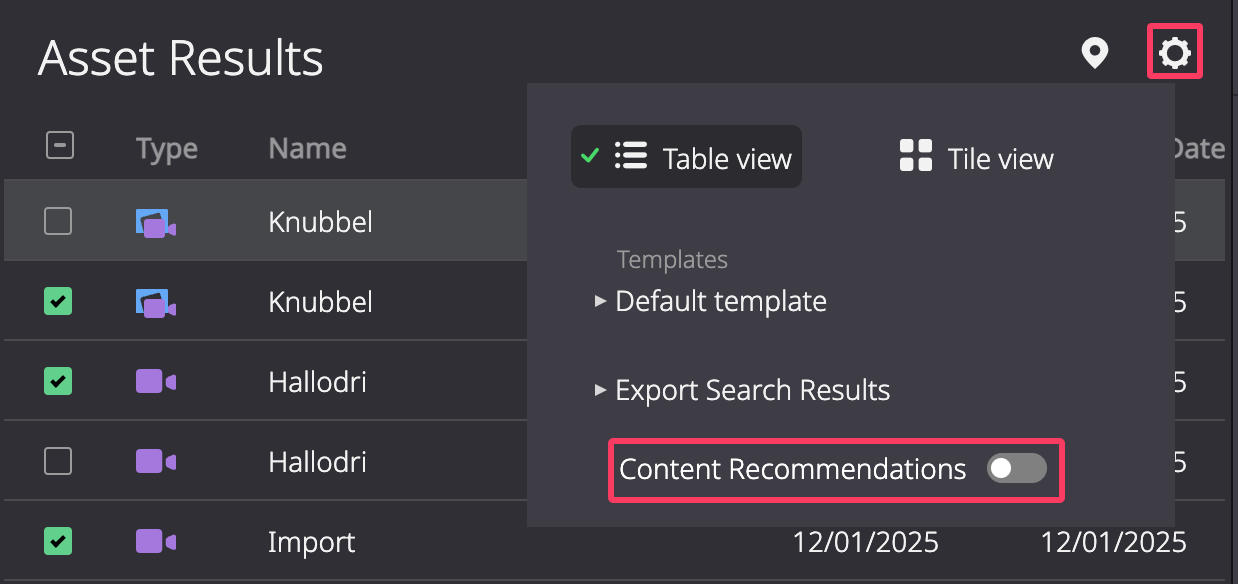Expand the Default template triangle
Viewport: 1238px width, 584px height.
tap(600, 301)
